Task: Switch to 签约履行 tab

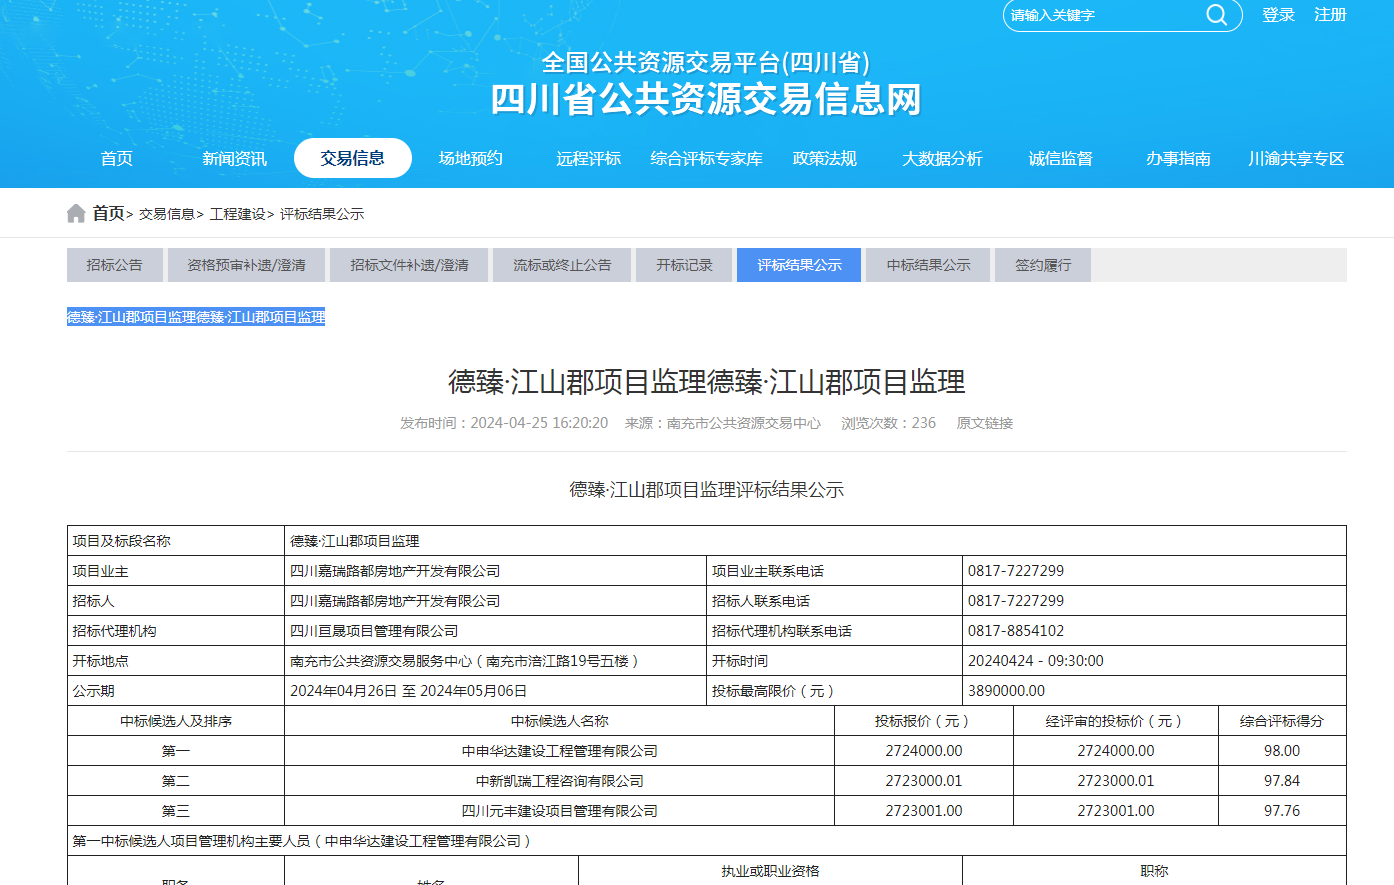Action: (1043, 265)
